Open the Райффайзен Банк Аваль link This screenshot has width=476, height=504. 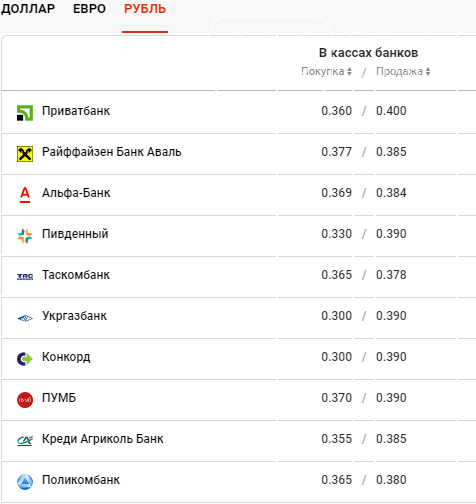112,152
